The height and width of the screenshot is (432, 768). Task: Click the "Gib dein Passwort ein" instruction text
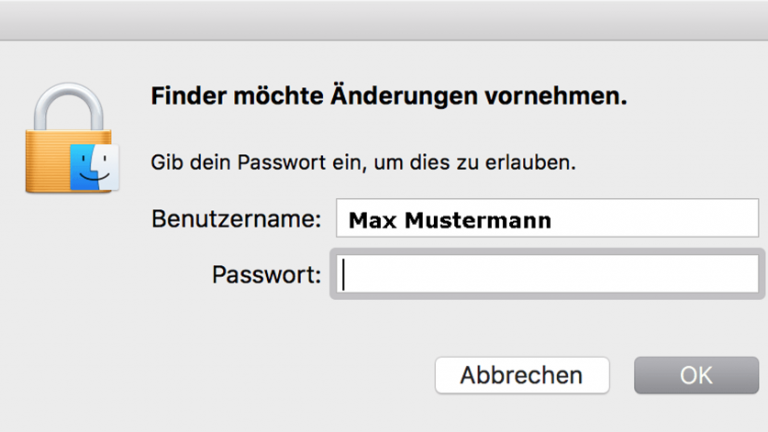[363, 162]
